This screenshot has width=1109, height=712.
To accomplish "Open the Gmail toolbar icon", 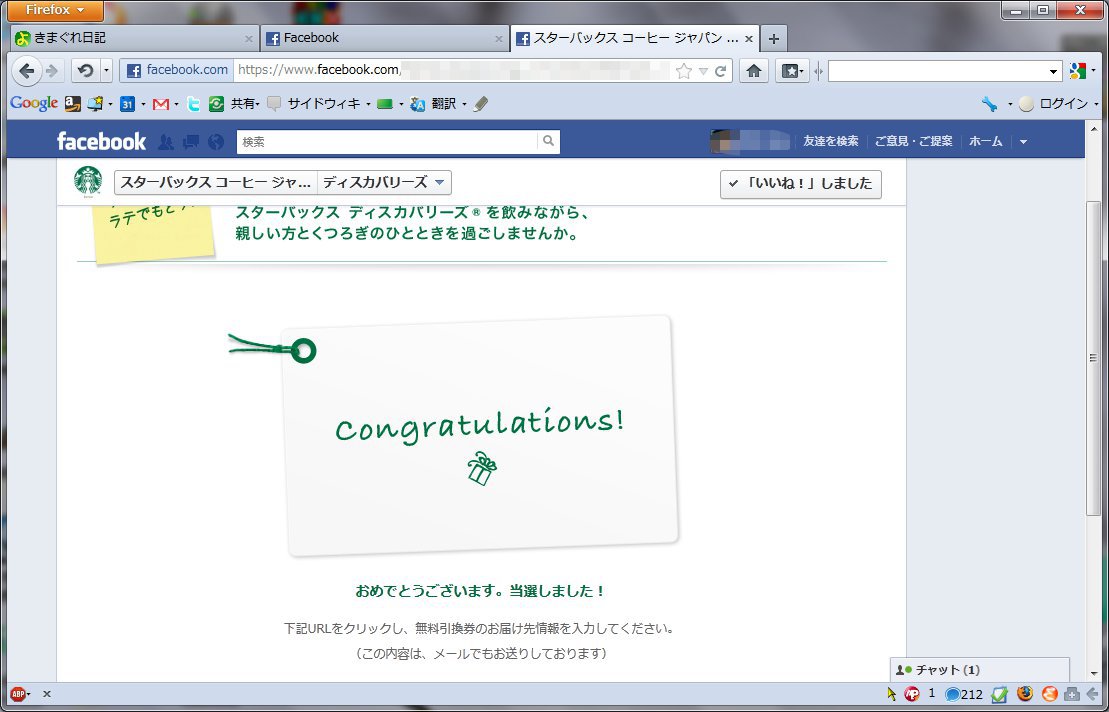I will click(x=161, y=105).
